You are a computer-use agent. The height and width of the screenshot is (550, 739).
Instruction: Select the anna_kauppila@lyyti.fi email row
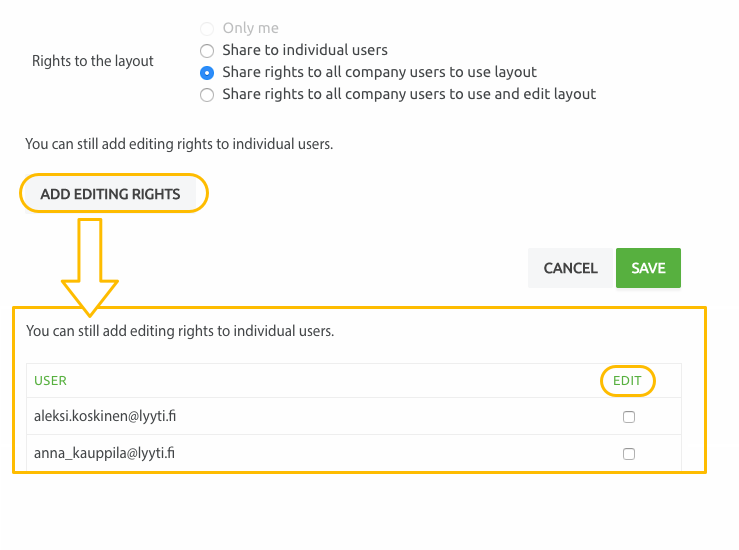(354, 453)
